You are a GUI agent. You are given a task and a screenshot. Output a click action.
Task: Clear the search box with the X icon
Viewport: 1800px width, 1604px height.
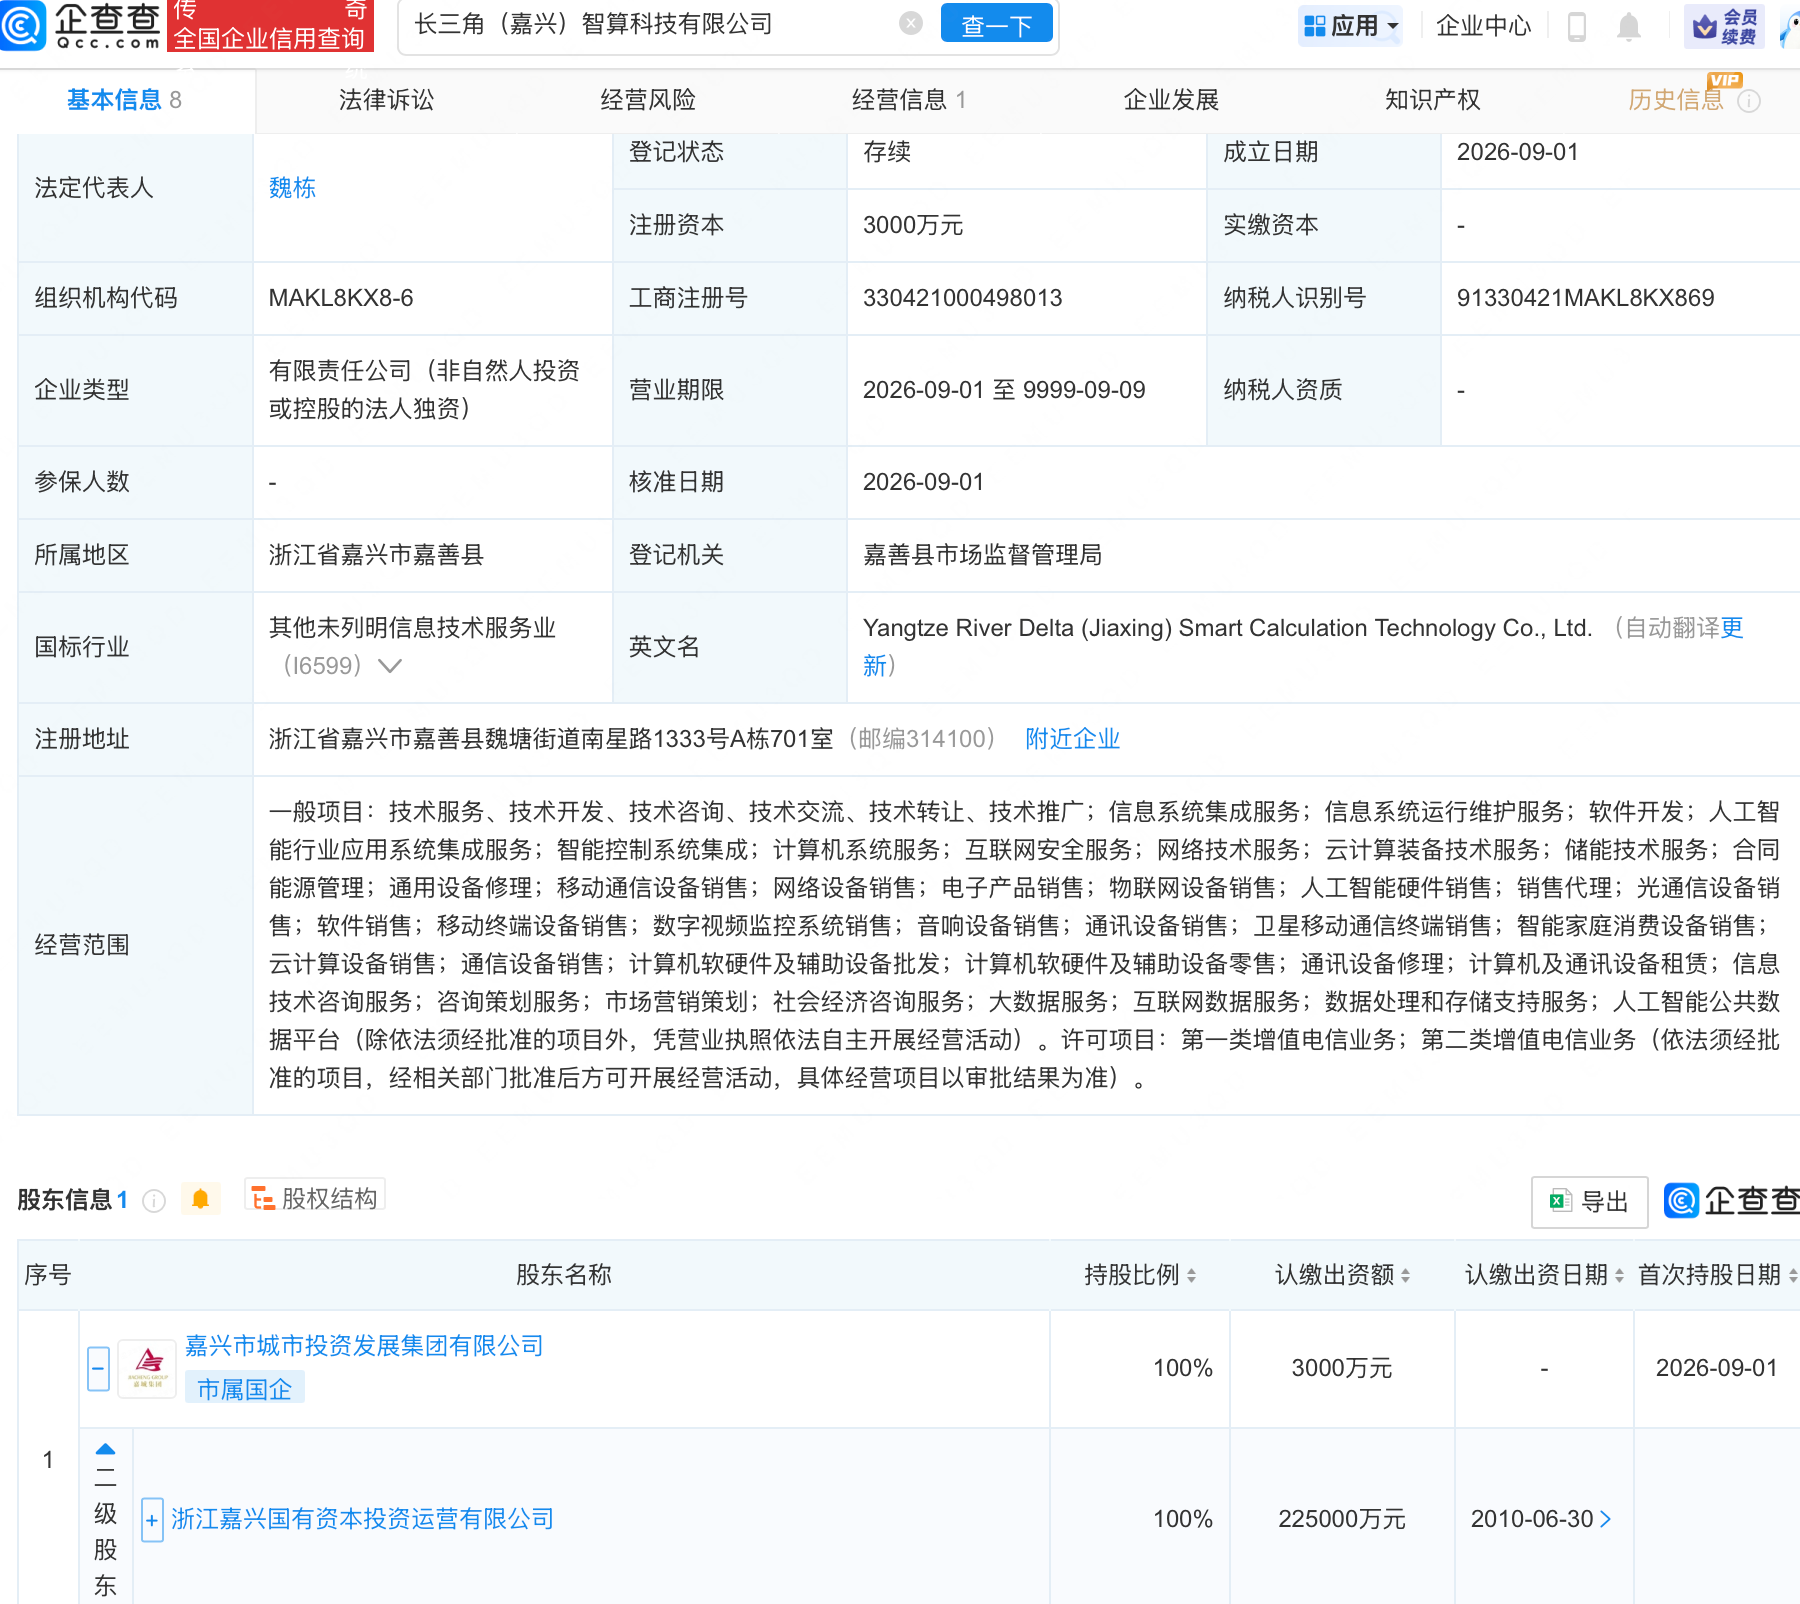click(x=910, y=23)
